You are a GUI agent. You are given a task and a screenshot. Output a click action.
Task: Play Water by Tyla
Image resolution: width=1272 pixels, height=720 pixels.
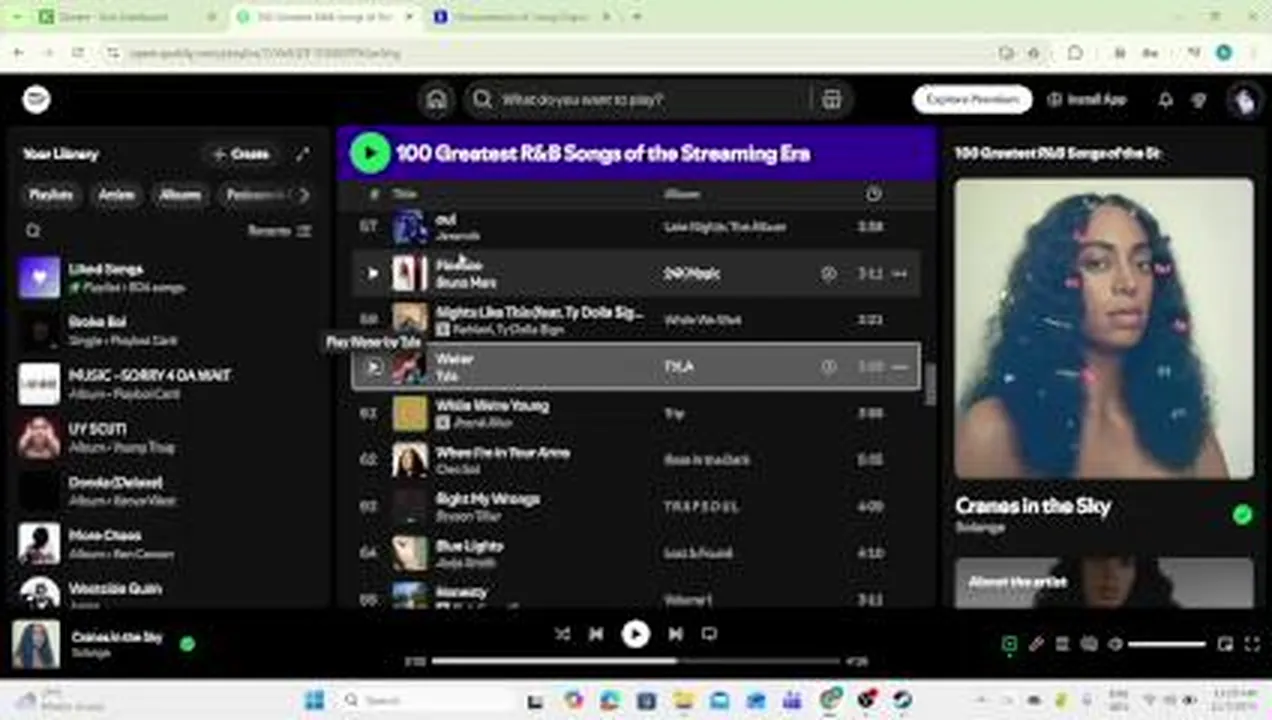click(x=372, y=367)
